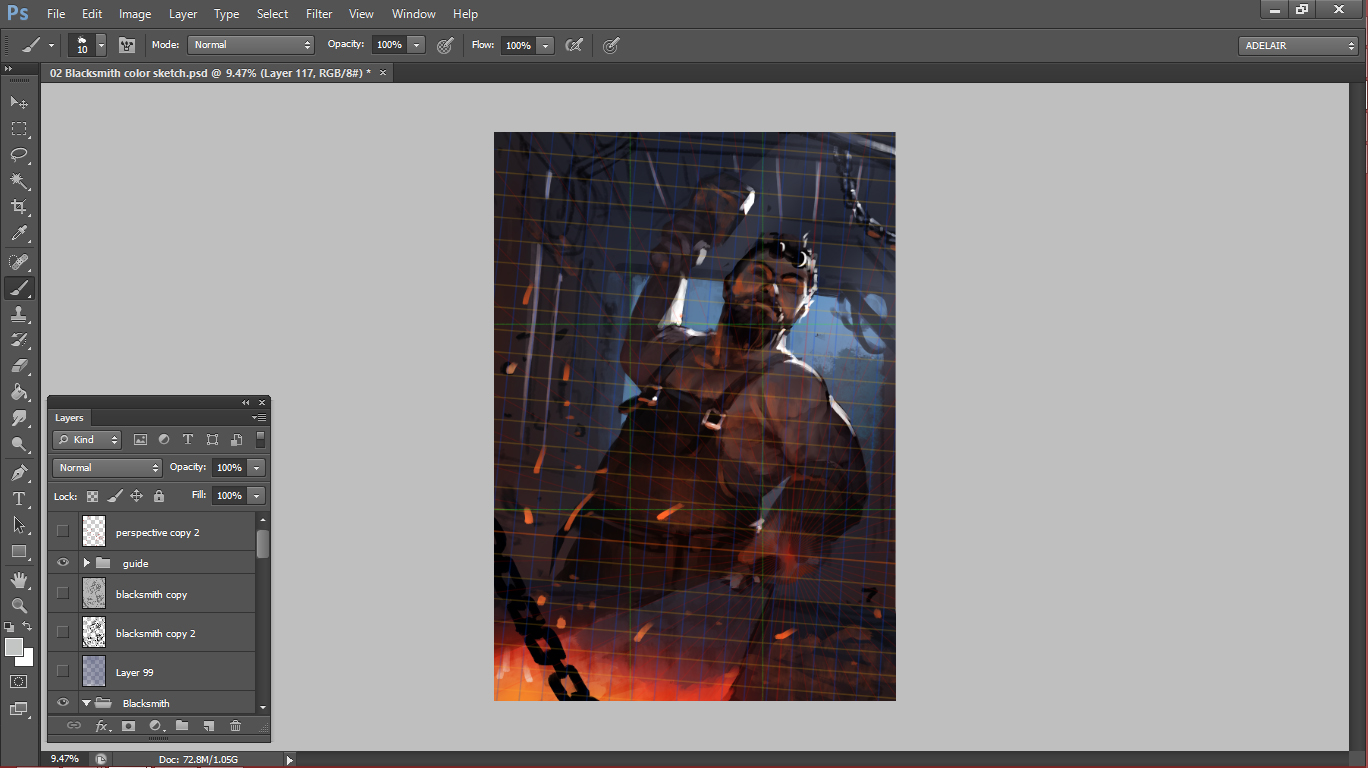
Task: Open the layer filter Kind dropdown
Action: click(x=87, y=439)
